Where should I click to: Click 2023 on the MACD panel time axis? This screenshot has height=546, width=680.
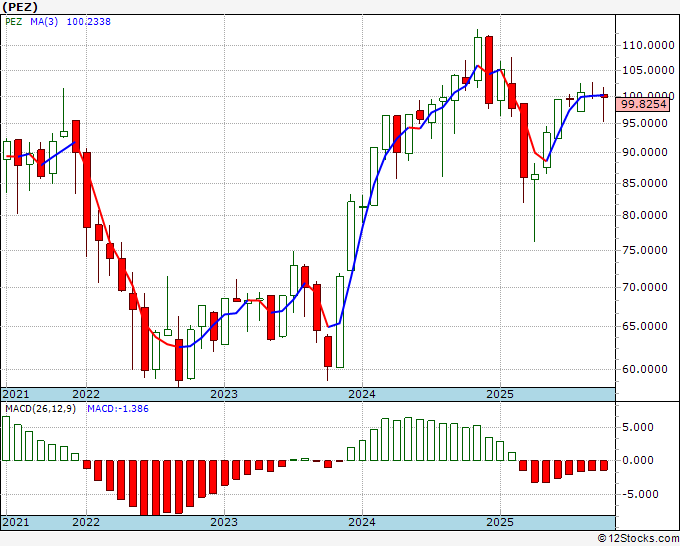224,522
